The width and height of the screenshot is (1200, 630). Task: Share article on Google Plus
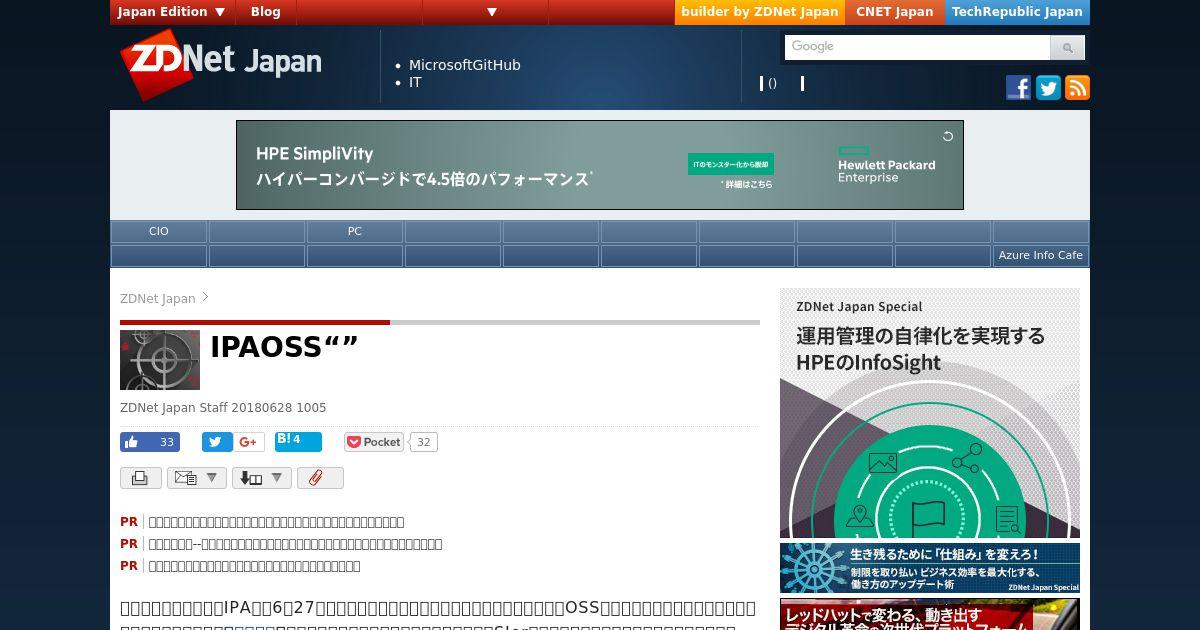click(x=249, y=442)
